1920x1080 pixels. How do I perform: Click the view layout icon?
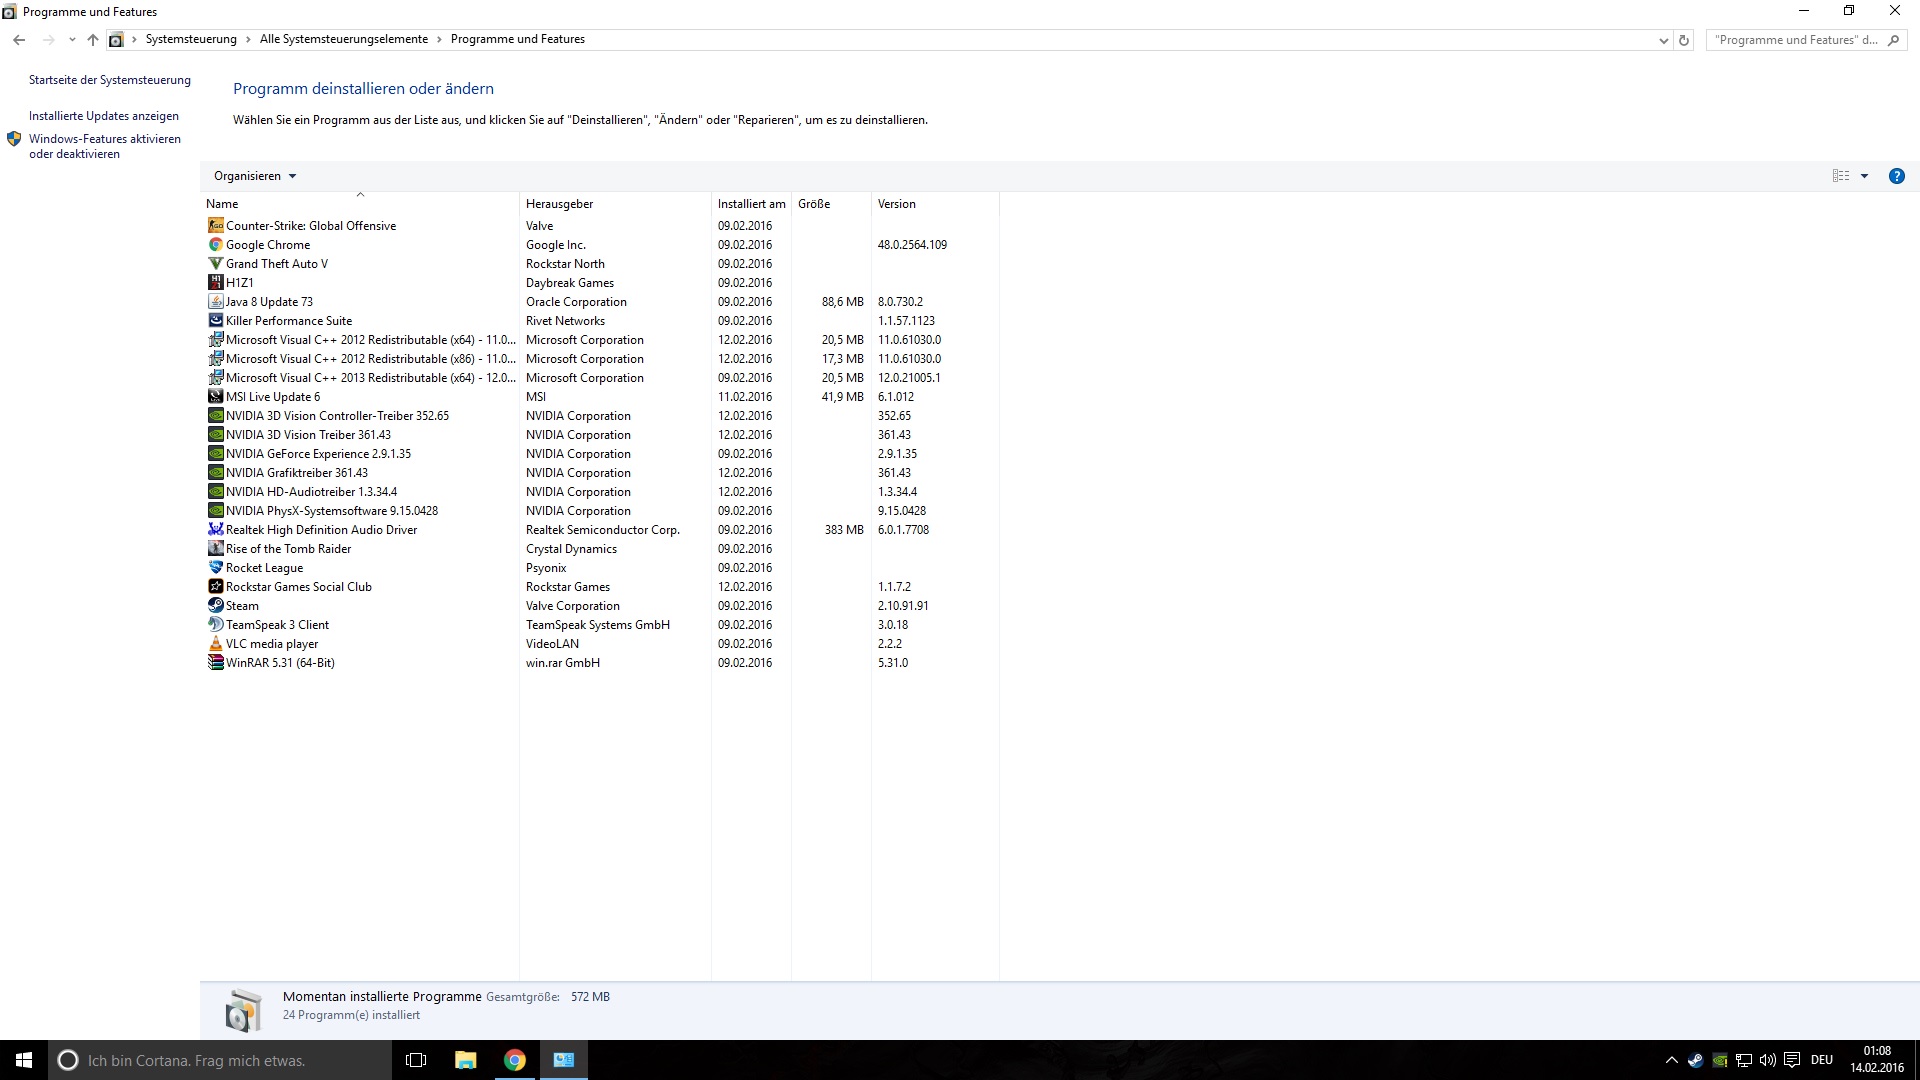pyautogui.click(x=1840, y=176)
